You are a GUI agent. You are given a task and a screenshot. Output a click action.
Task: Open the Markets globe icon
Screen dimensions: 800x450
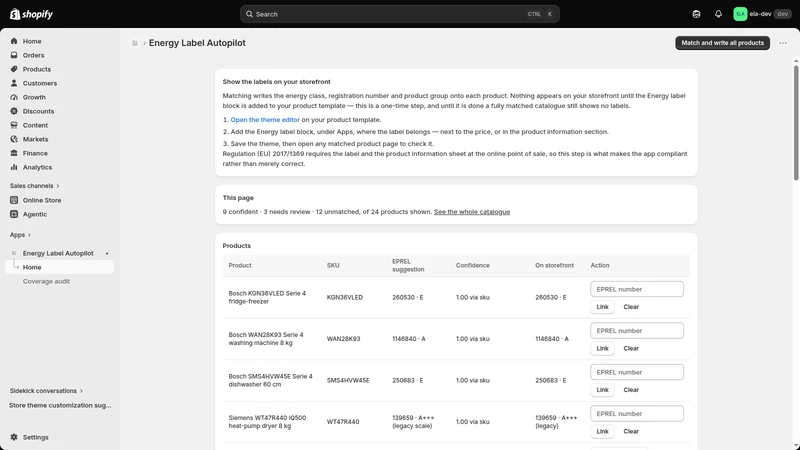pyautogui.click(x=14, y=139)
